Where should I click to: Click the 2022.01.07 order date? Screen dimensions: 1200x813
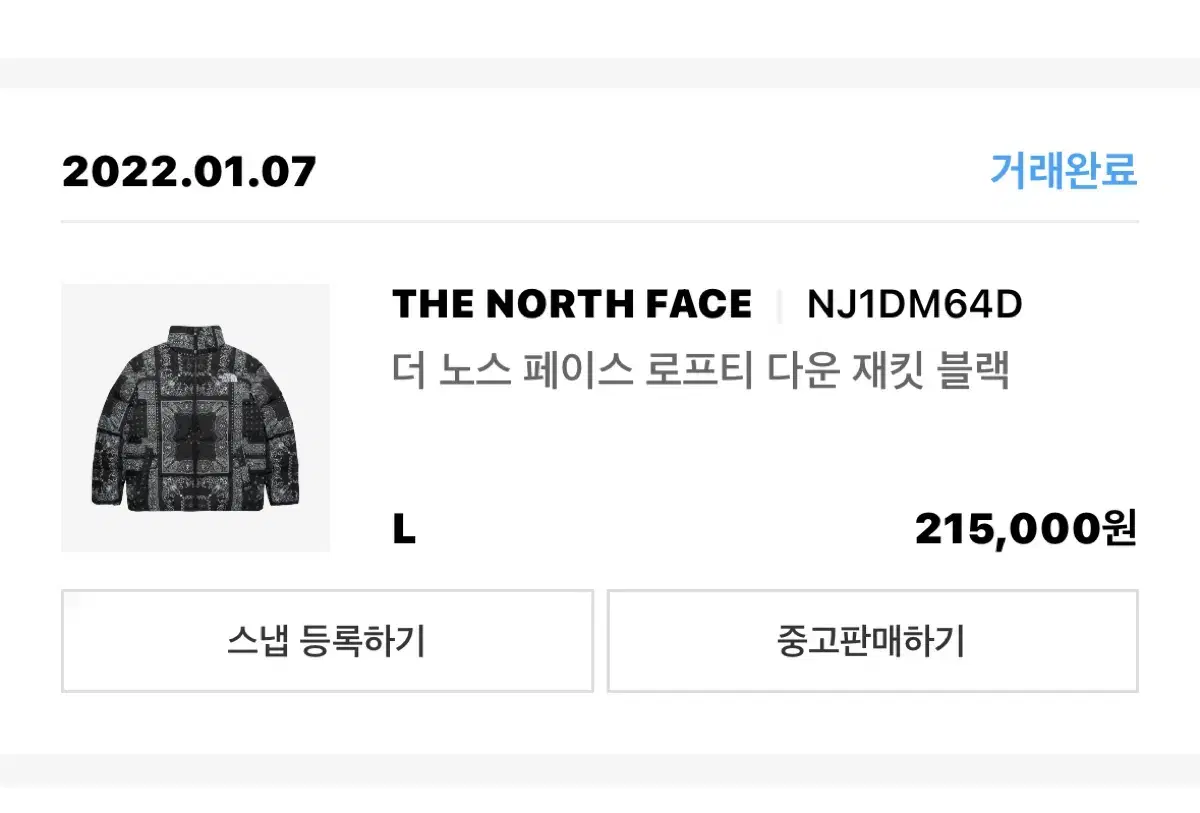coord(189,172)
